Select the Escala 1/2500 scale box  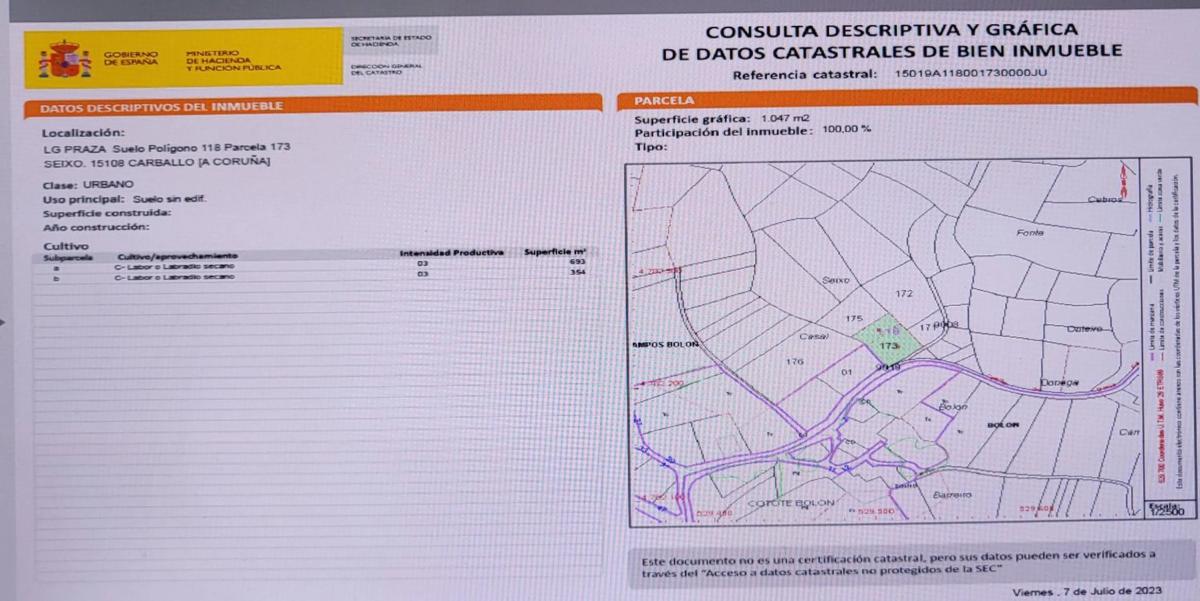click(1166, 510)
